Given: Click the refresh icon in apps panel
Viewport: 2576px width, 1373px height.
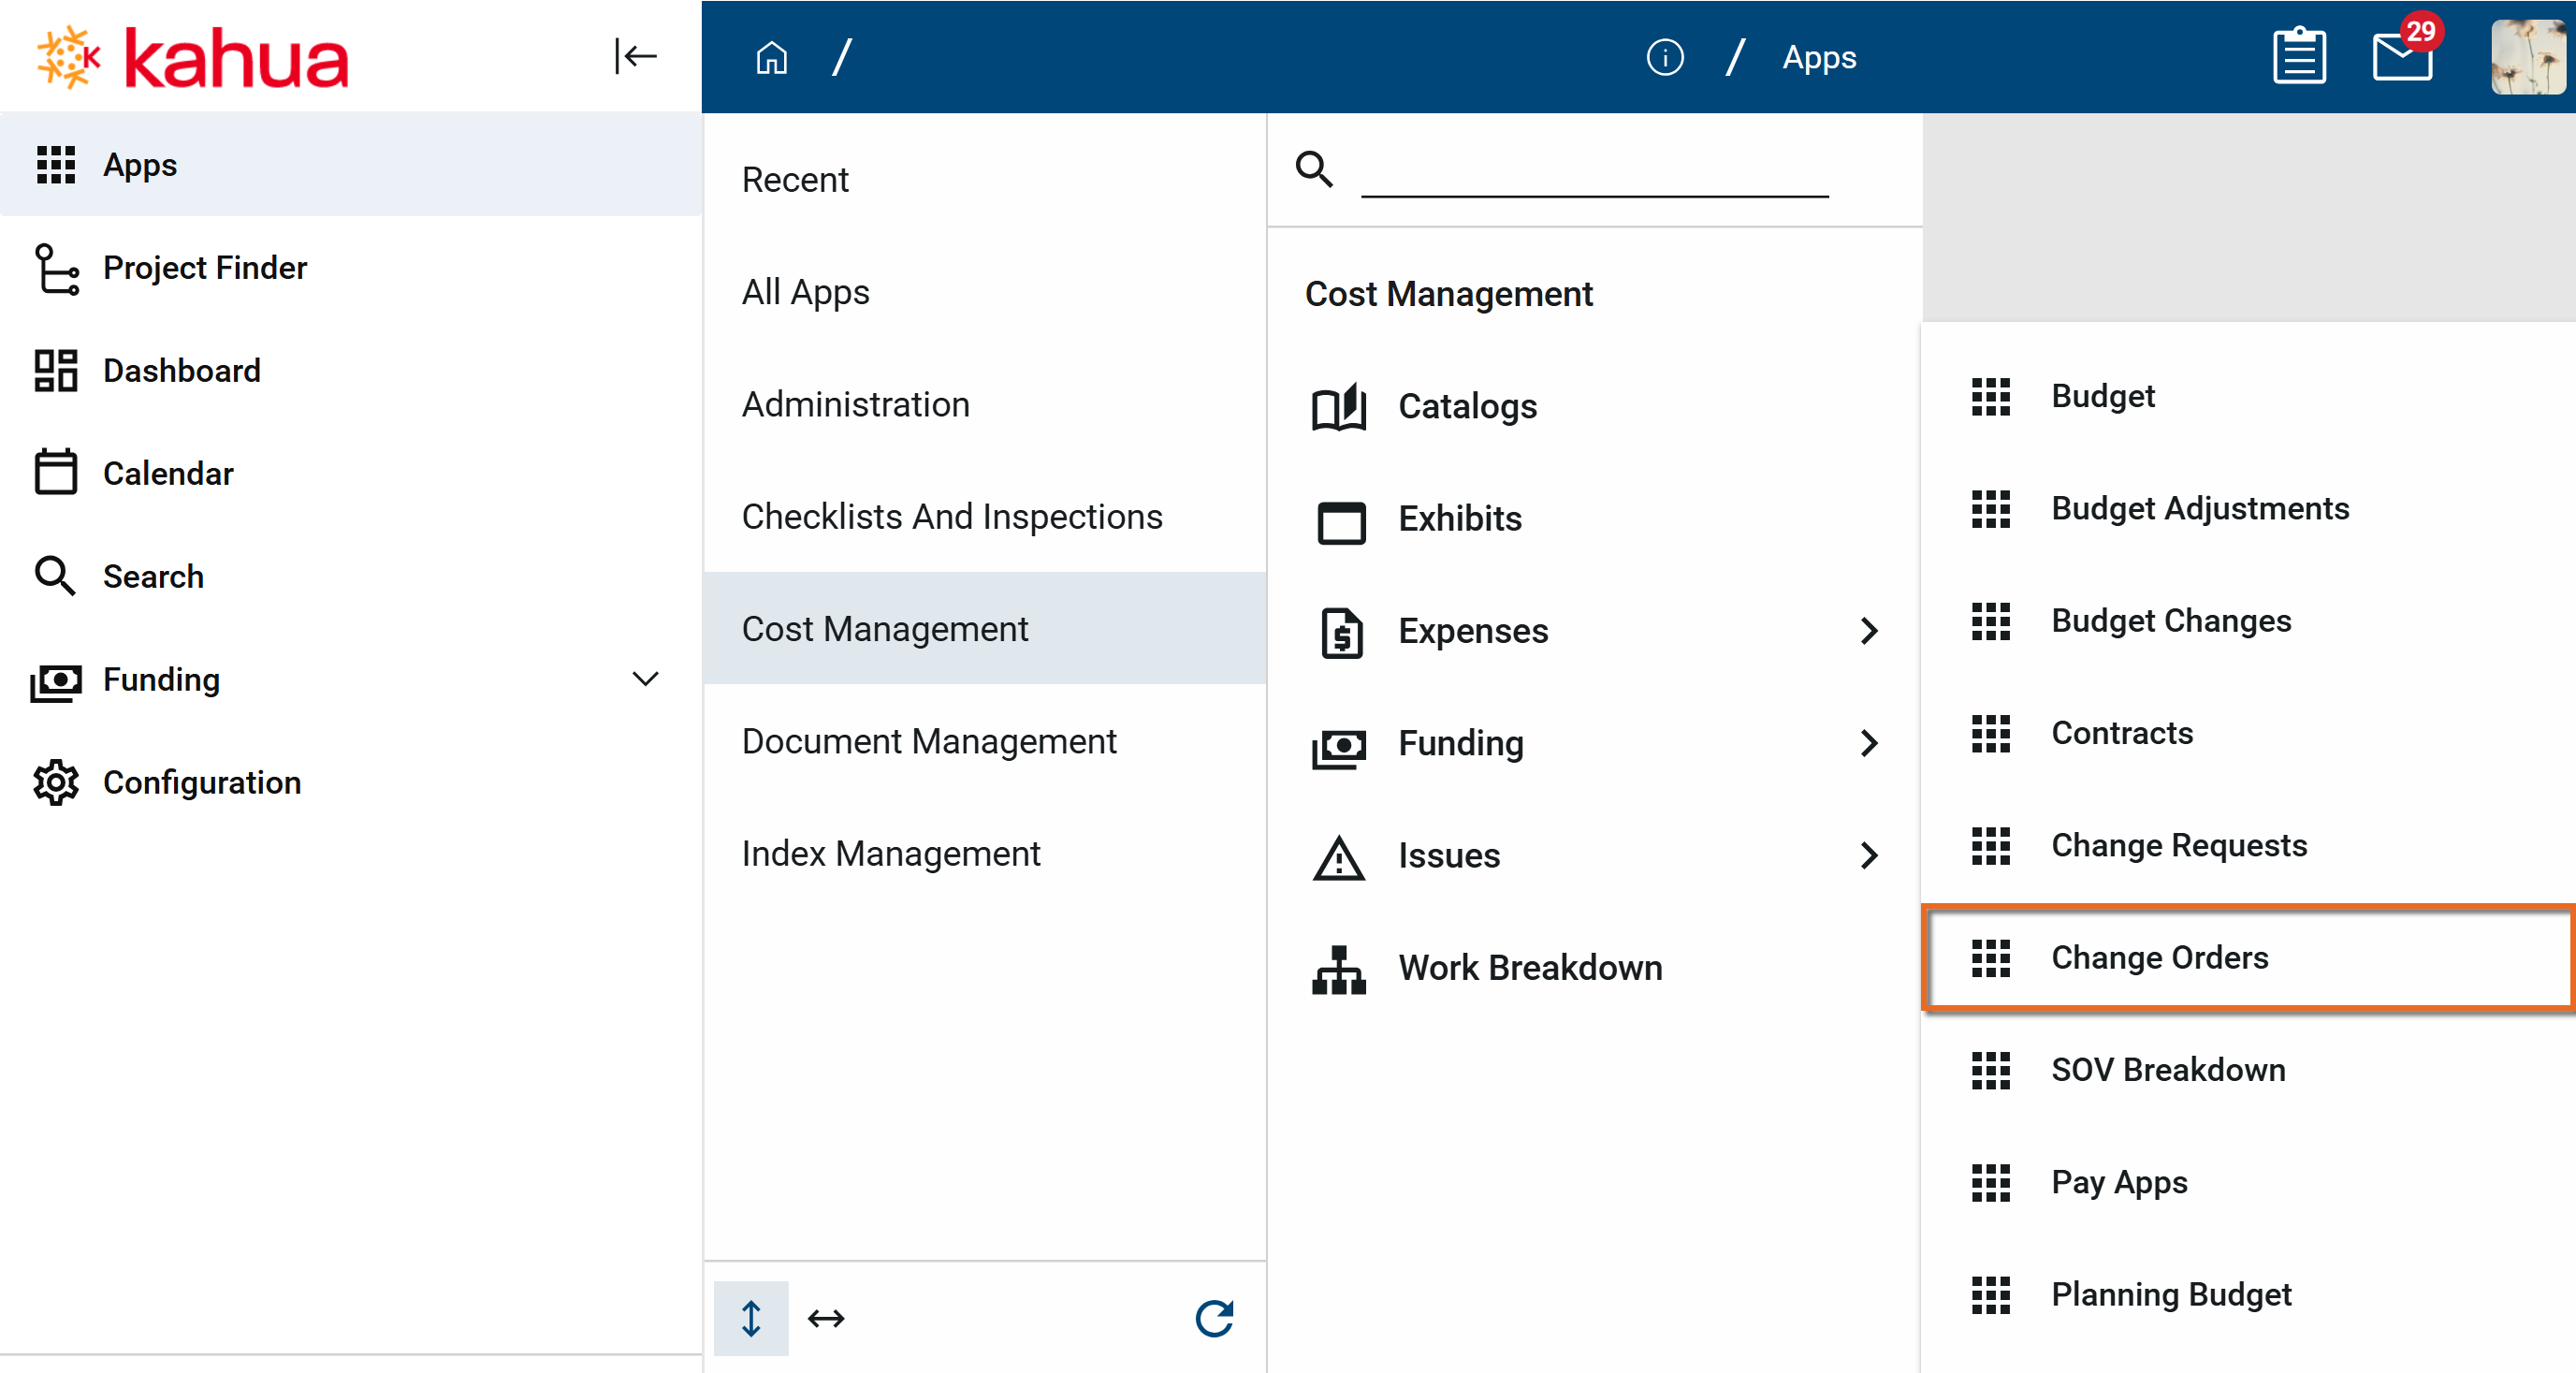Looking at the screenshot, I should (1214, 1318).
